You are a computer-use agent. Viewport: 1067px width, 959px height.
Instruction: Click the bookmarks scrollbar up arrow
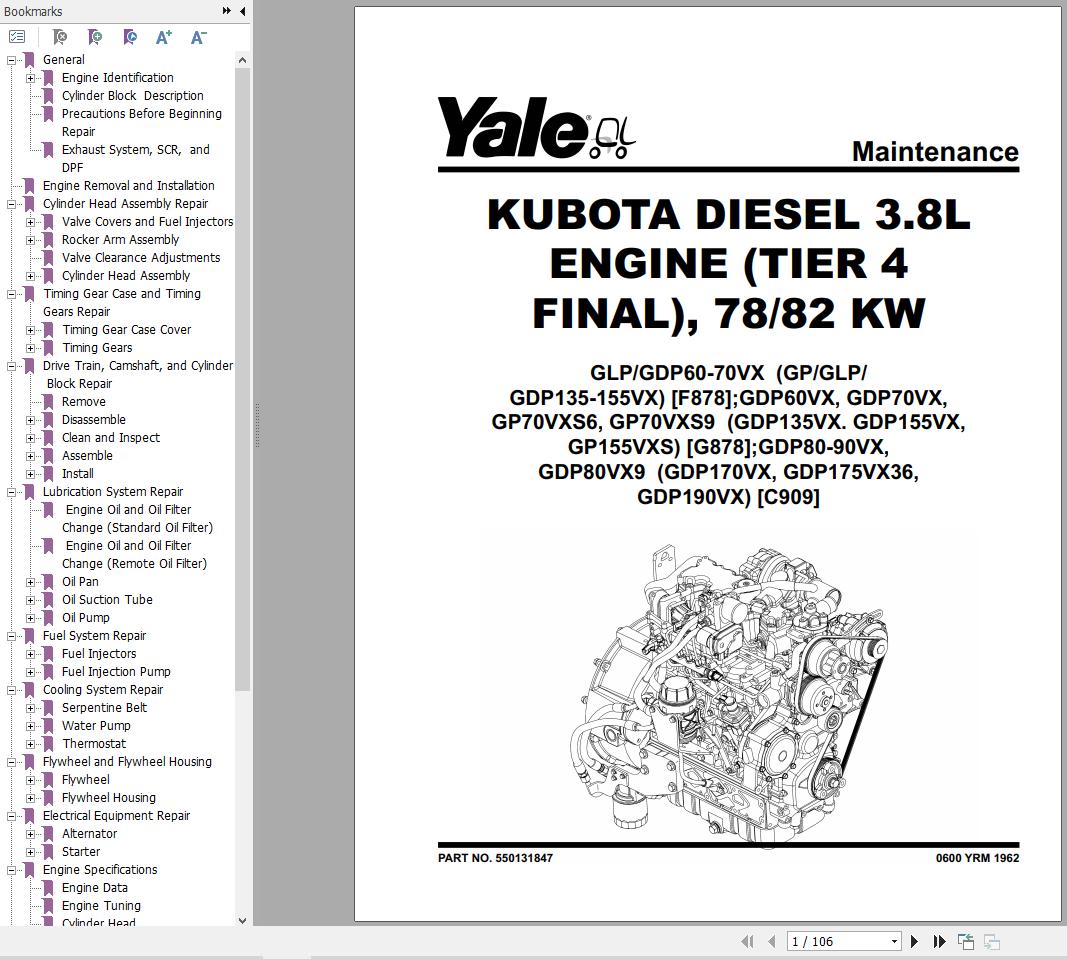pyautogui.click(x=242, y=61)
